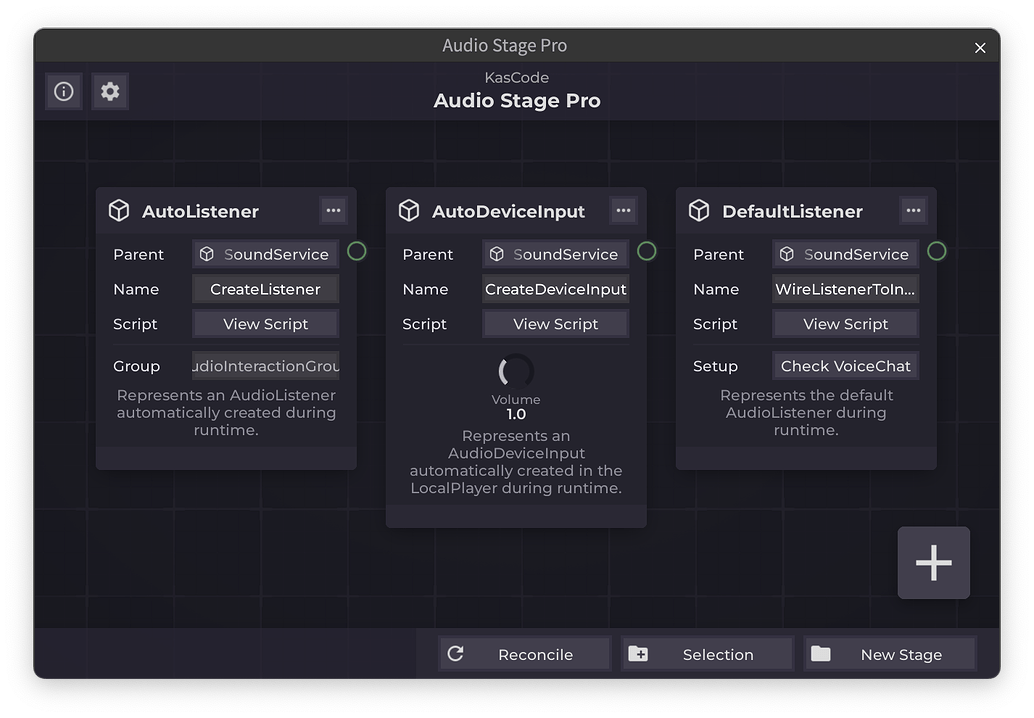Open the AutoDeviceInput three-dot menu
The height and width of the screenshot is (718, 1034).
click(623, 210)
